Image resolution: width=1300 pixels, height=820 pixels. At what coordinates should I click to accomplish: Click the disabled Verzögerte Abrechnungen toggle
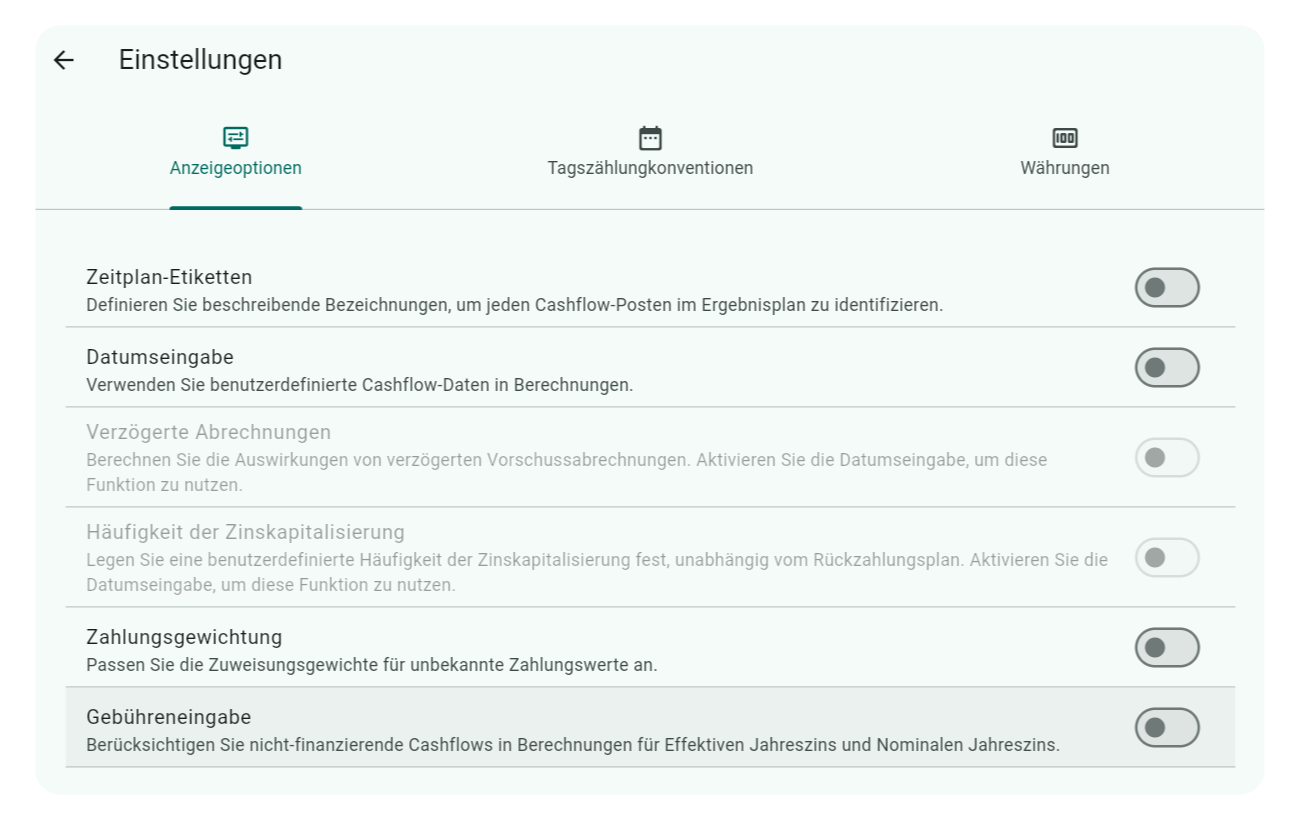(1166, 458)
